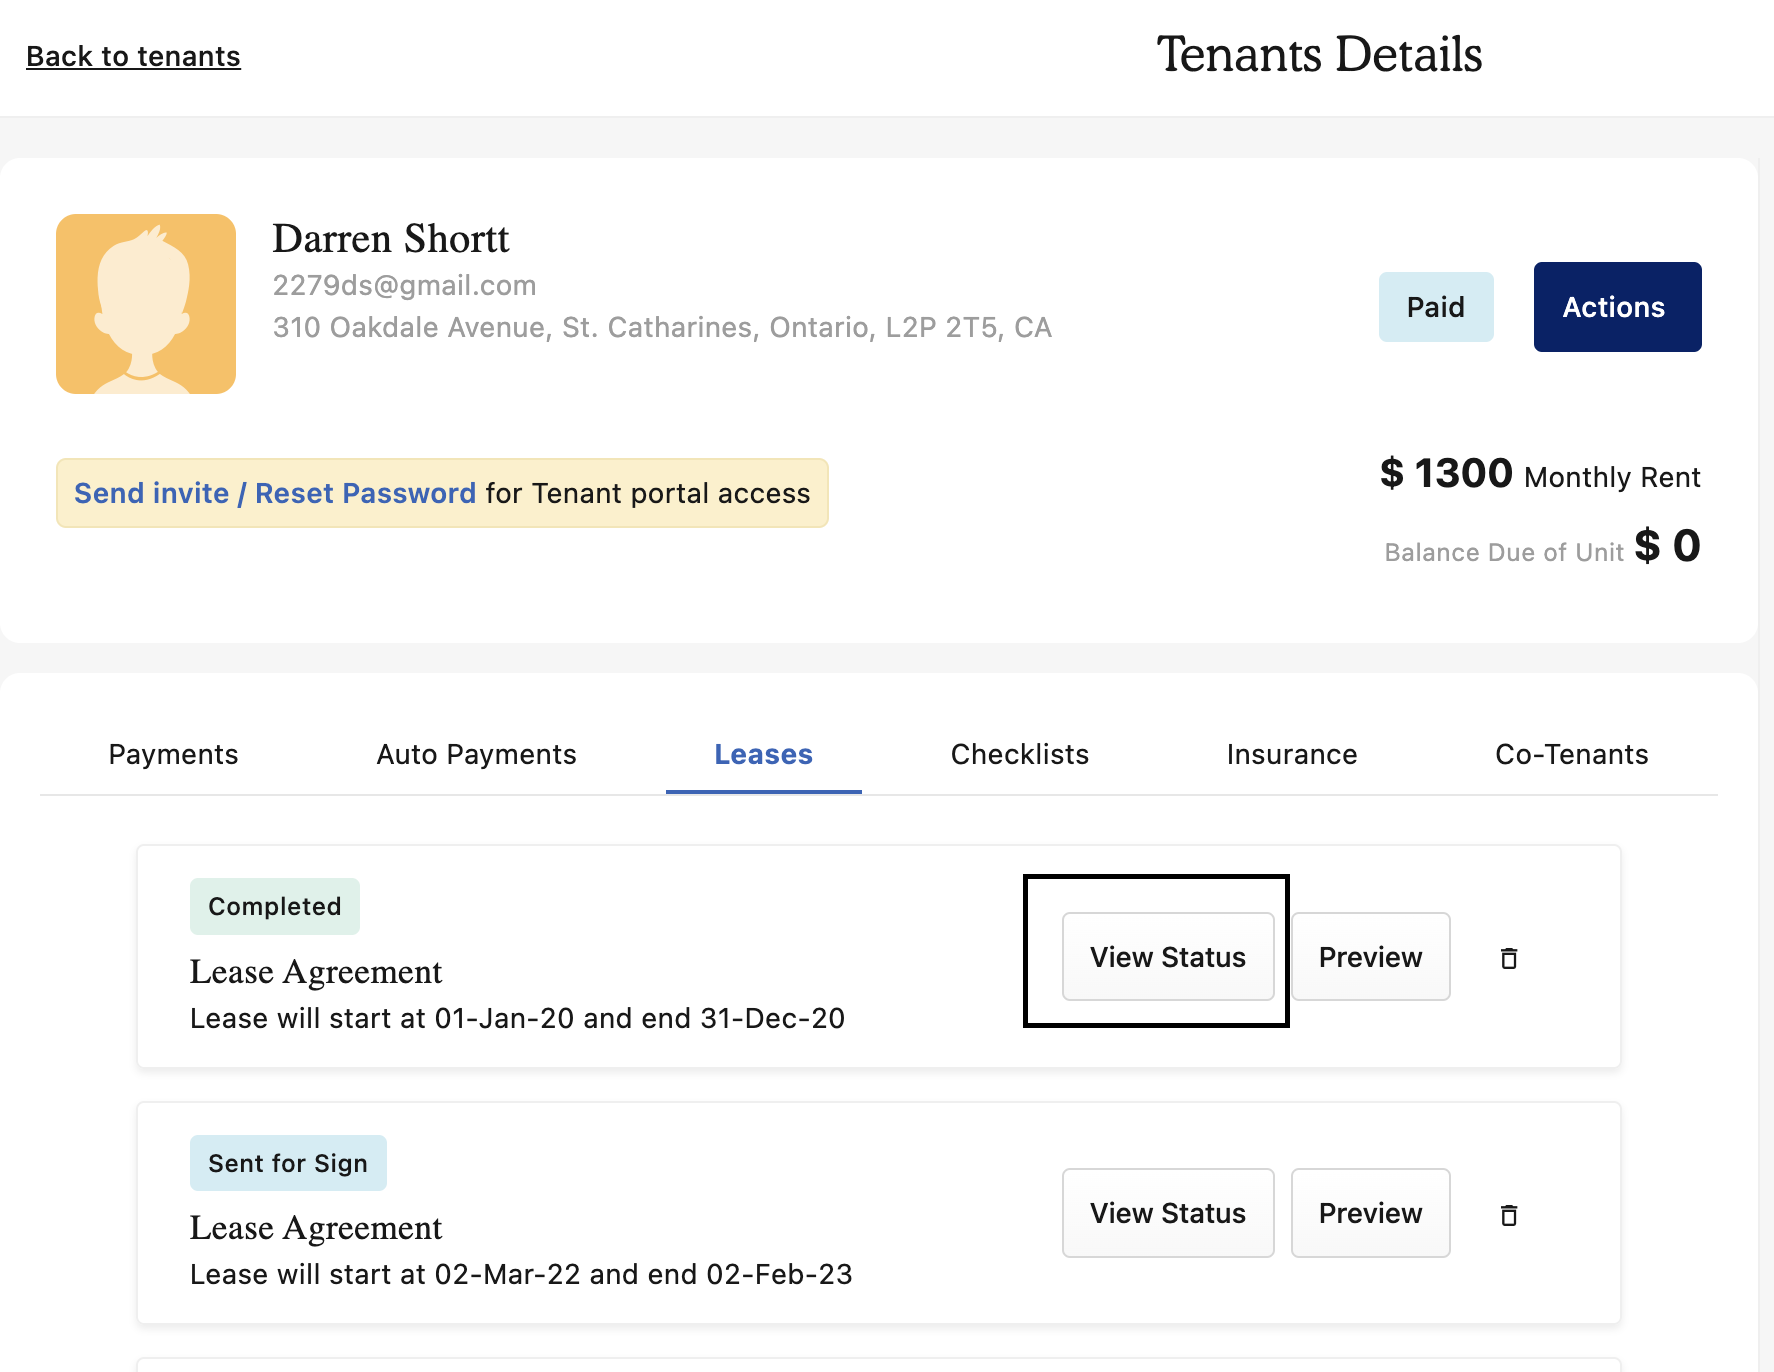This screenshot has width=1774, height=1372.
Task: Click Darren Shortt's profile avatar
Action: (x=146, y=304)
